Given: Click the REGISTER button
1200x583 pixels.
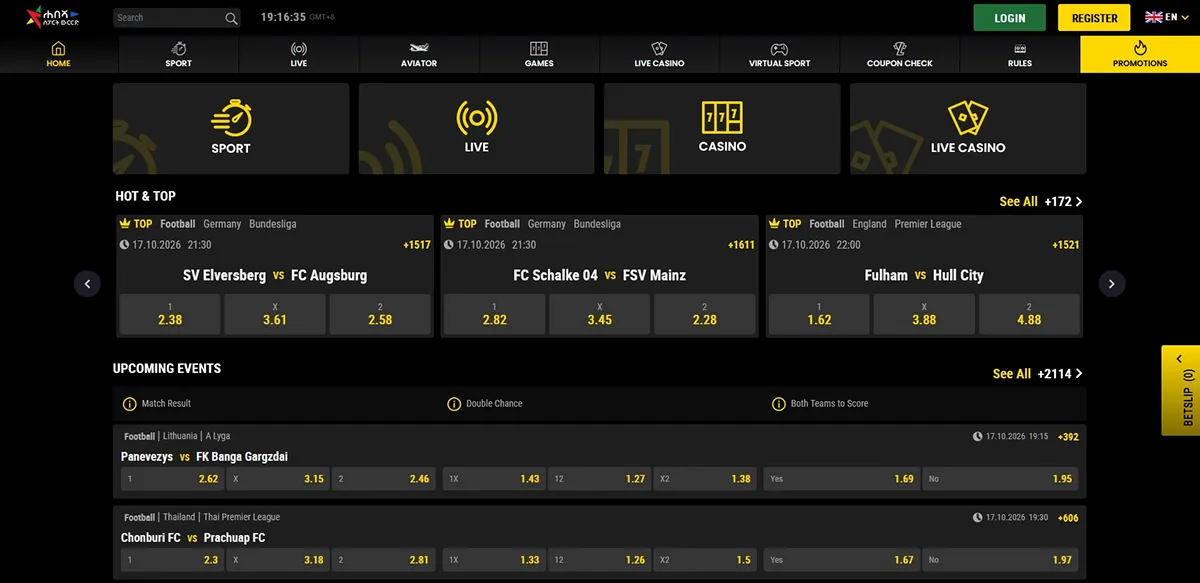Looking at the screenshot, I should coord(1095,18).
